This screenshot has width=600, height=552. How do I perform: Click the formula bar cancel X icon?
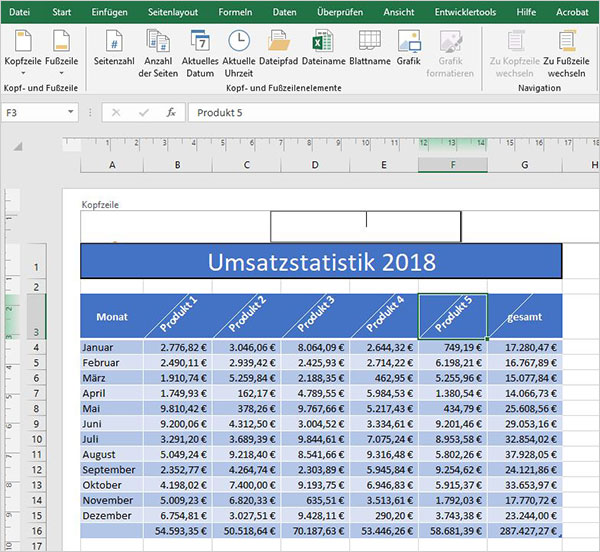click(116, 112)
